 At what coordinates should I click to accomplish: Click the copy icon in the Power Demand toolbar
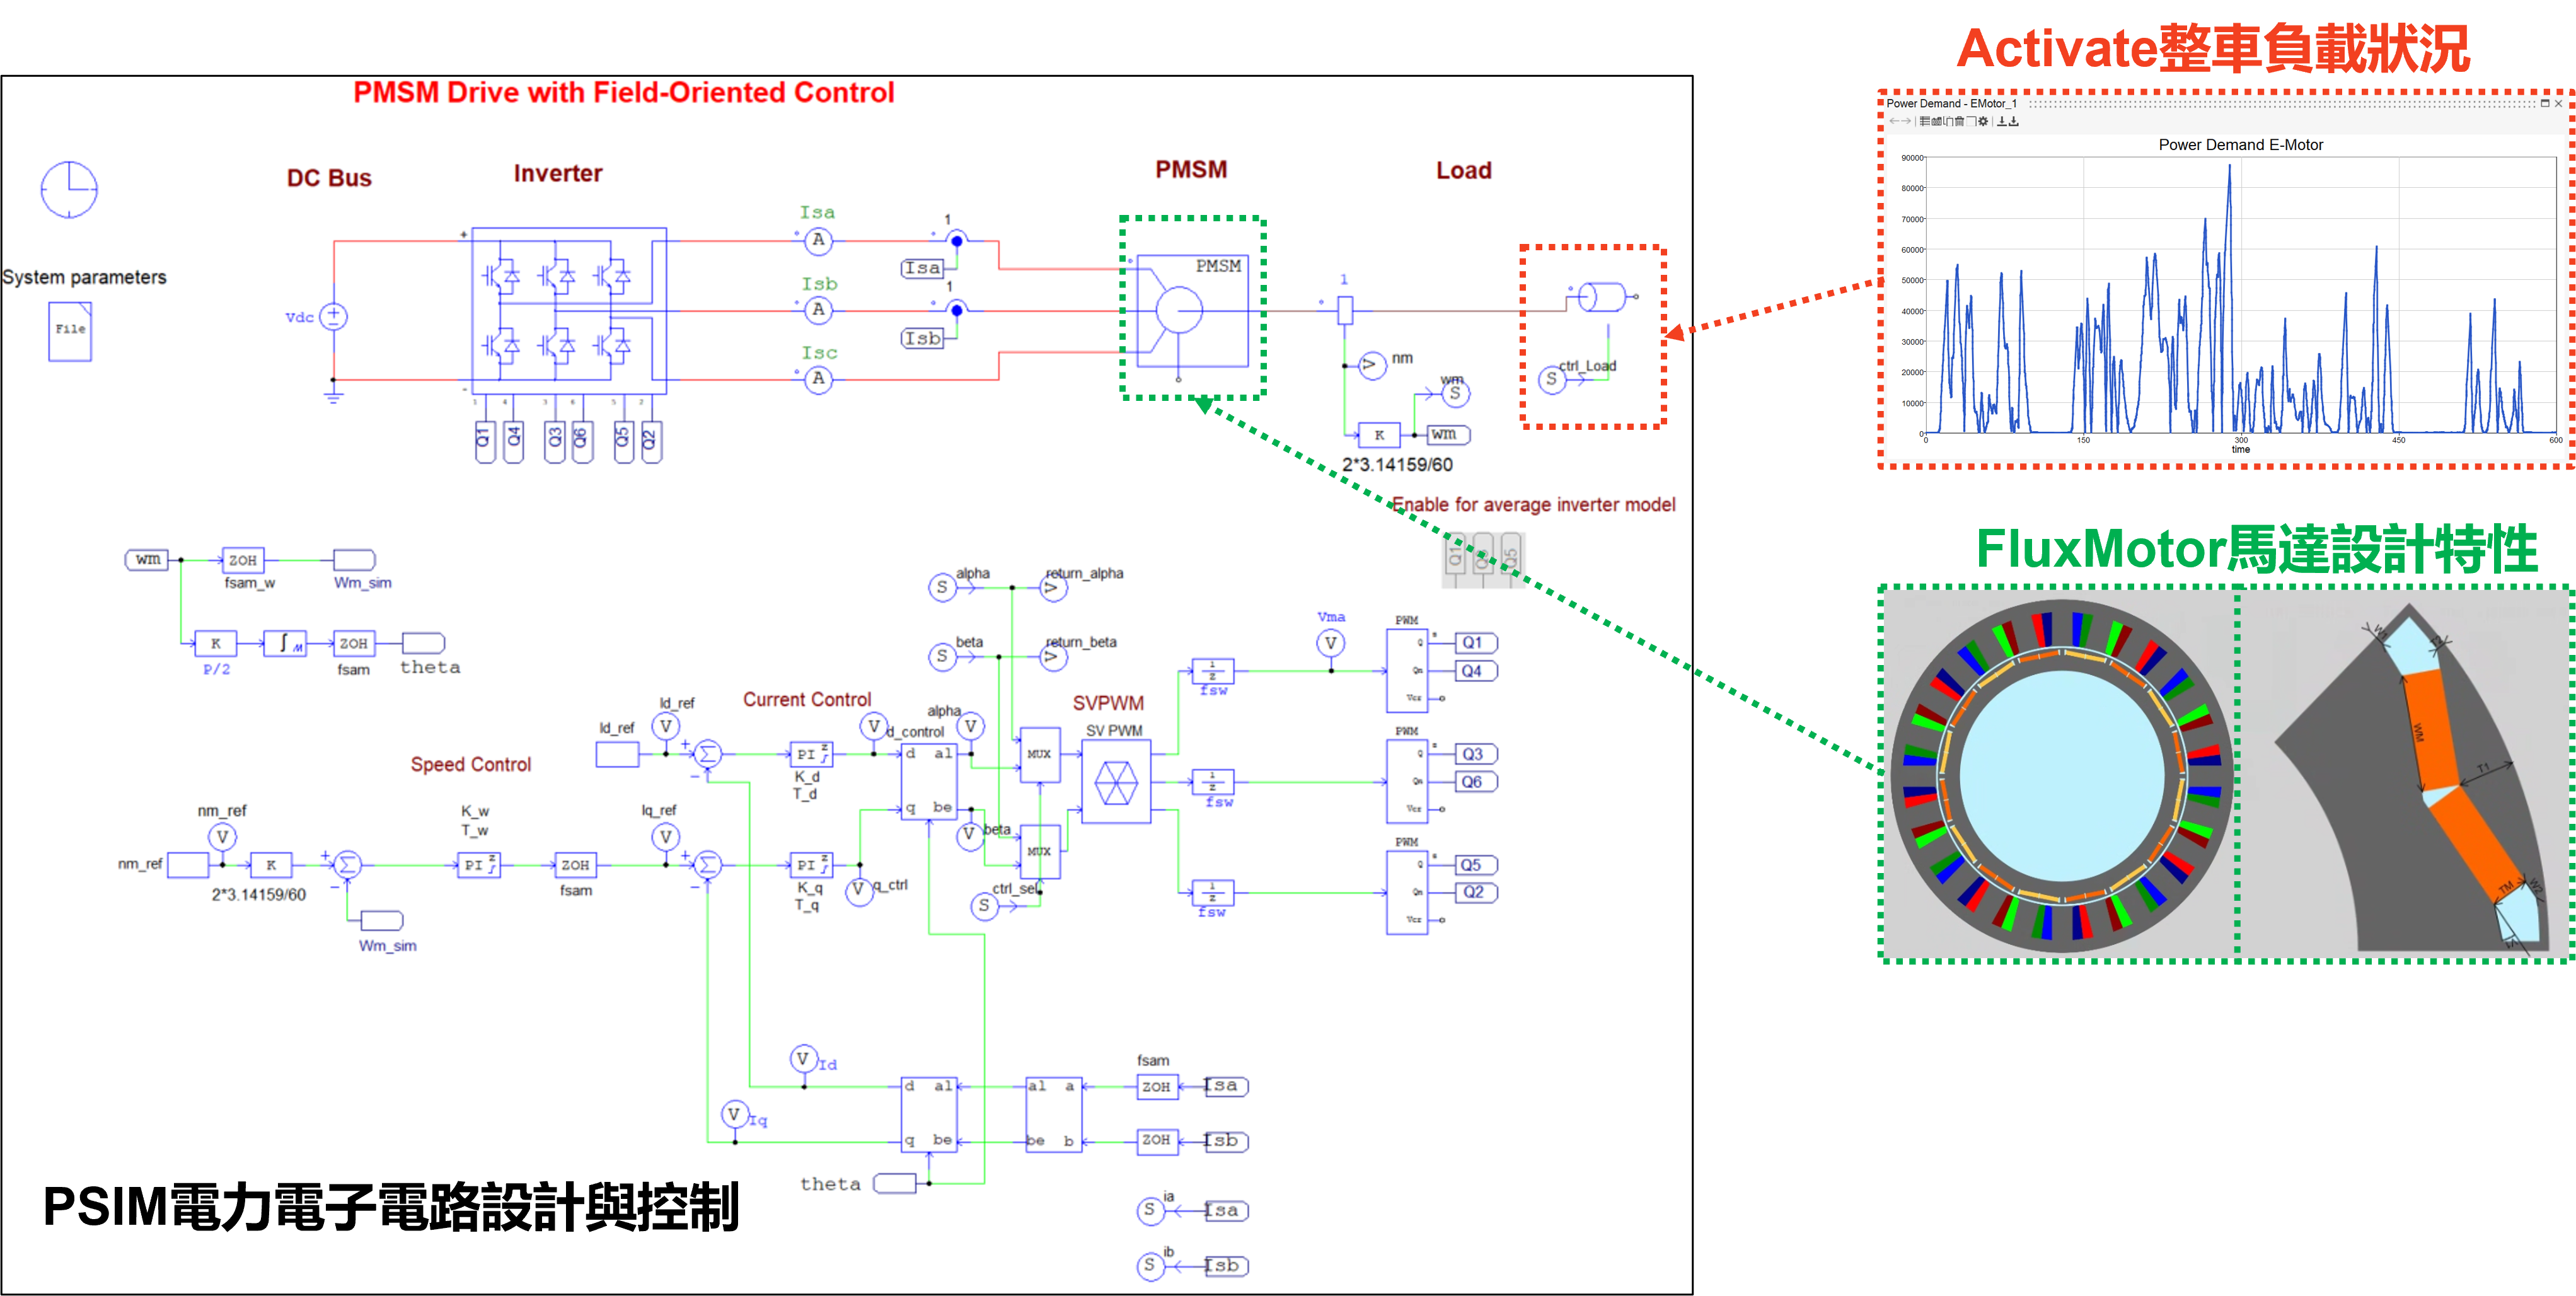point(1949,121)
